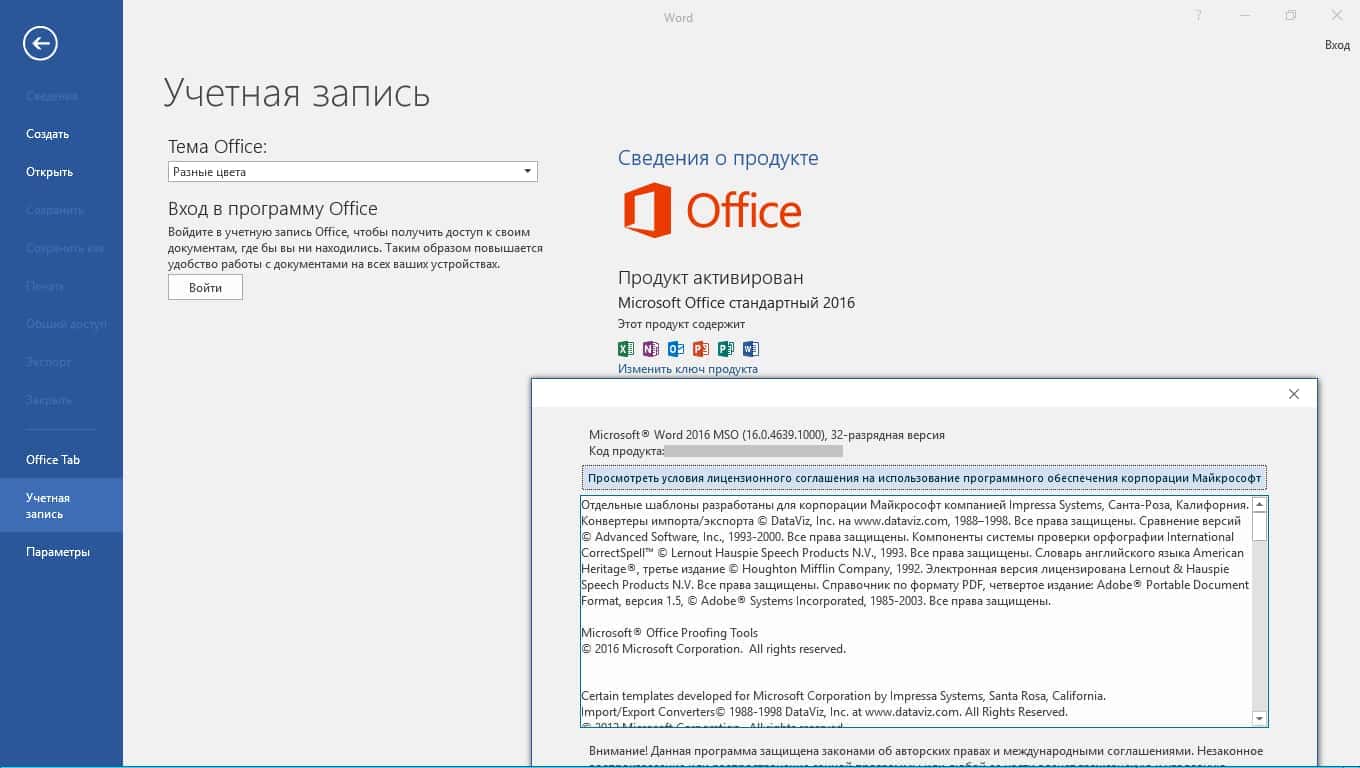Select the PowerPoint icon

[701, 349]
